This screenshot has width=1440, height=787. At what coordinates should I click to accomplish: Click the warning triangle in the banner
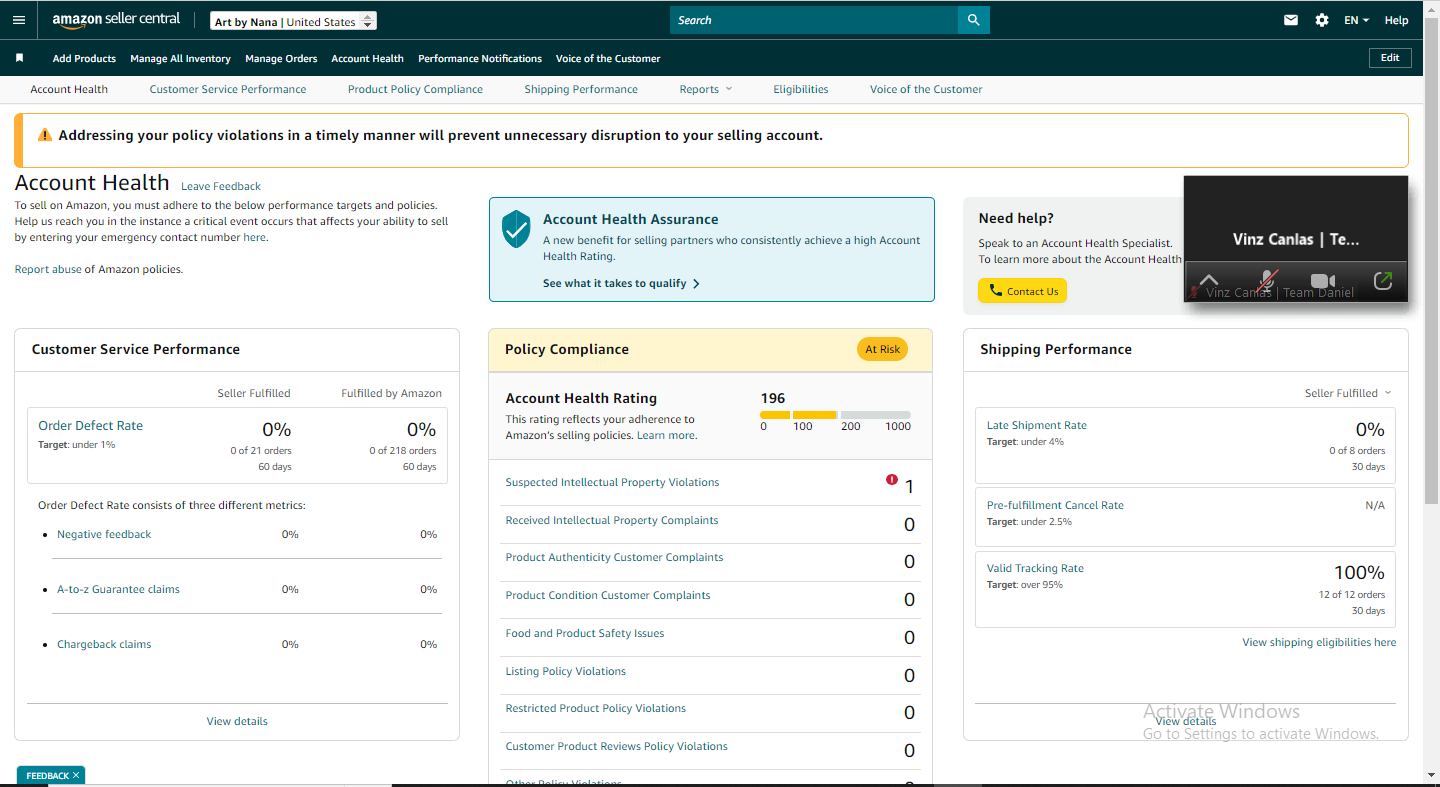coord(44,135)
